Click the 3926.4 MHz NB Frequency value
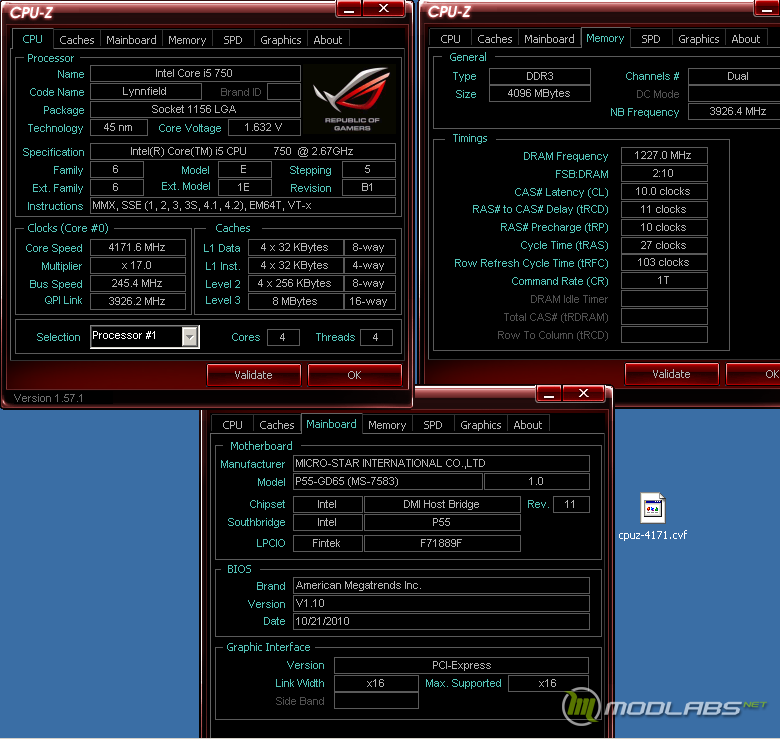Viewport: 780px width, 740px height. coord(734,111)
